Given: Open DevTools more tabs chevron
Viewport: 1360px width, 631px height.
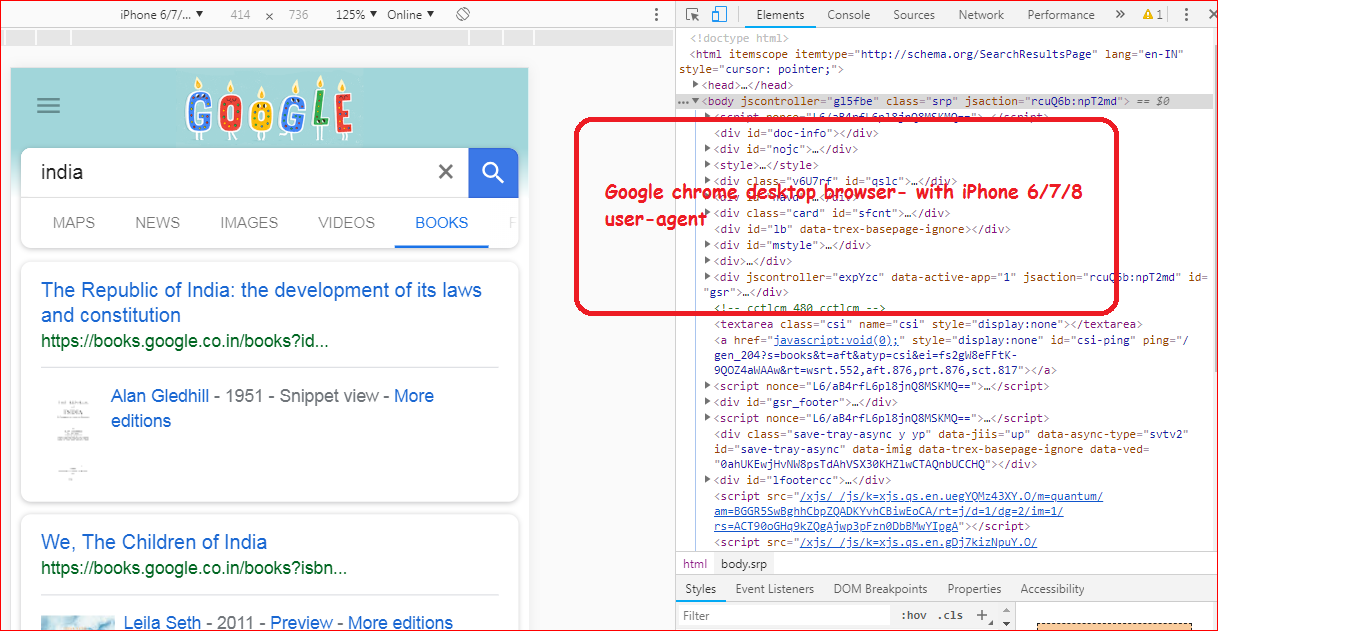Looking at the screenshot, I should (1120, 15).
